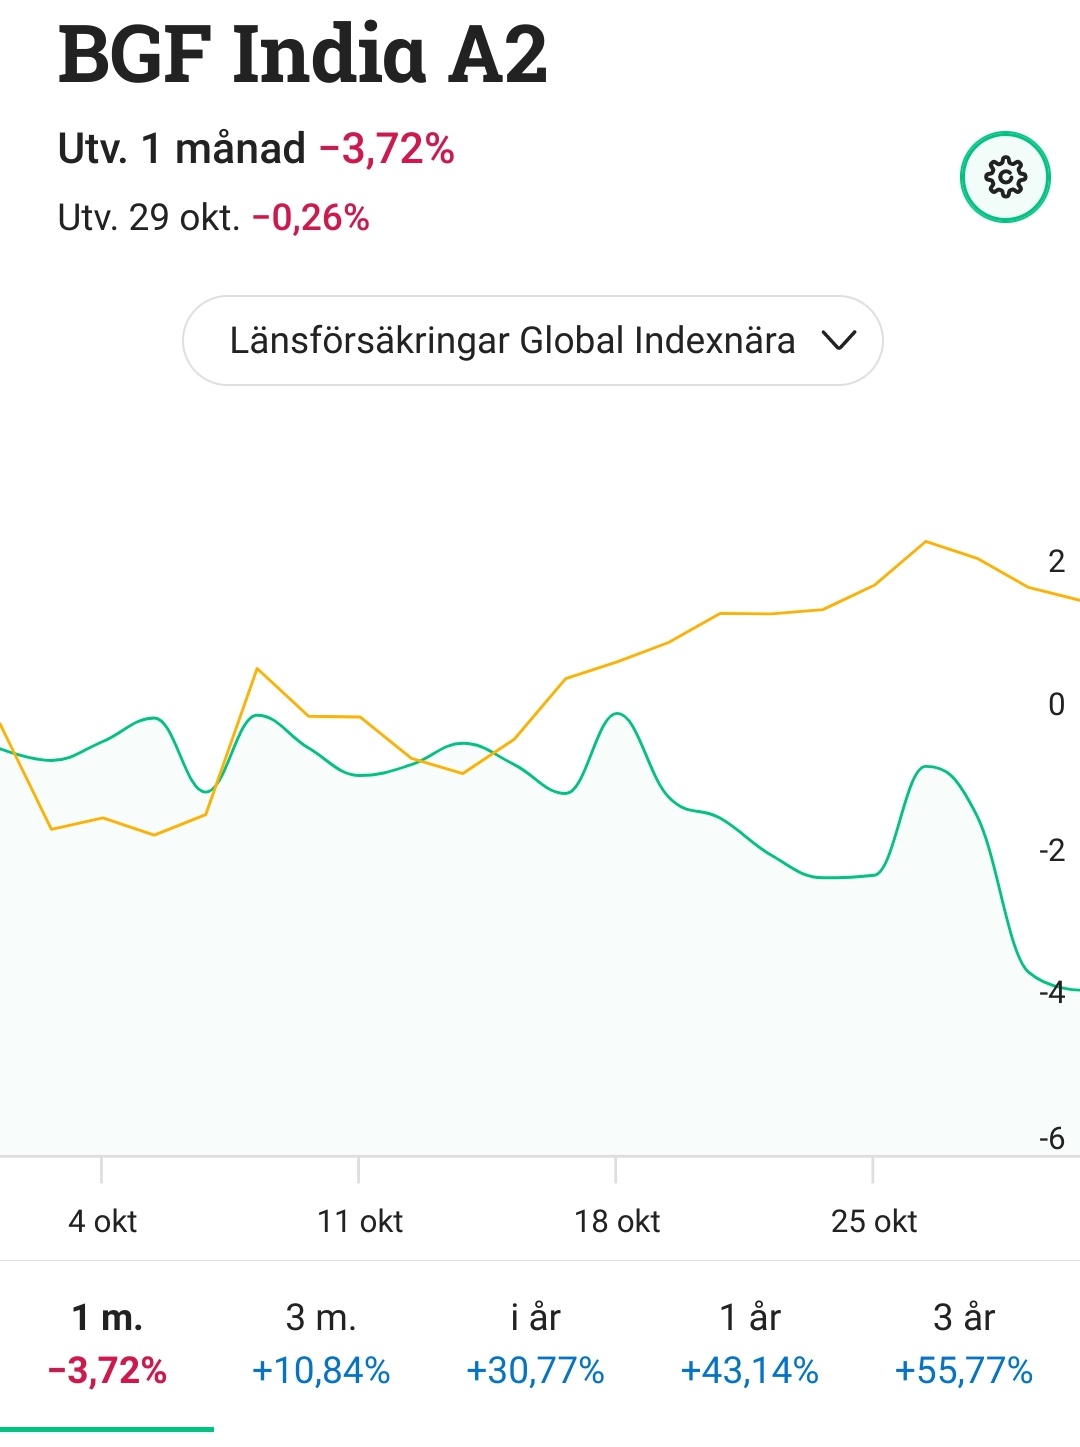Viewport: 1080px width, 1447px height.
Task: Tap the 4 okt date marker
Action: [x=102, y=1221]
